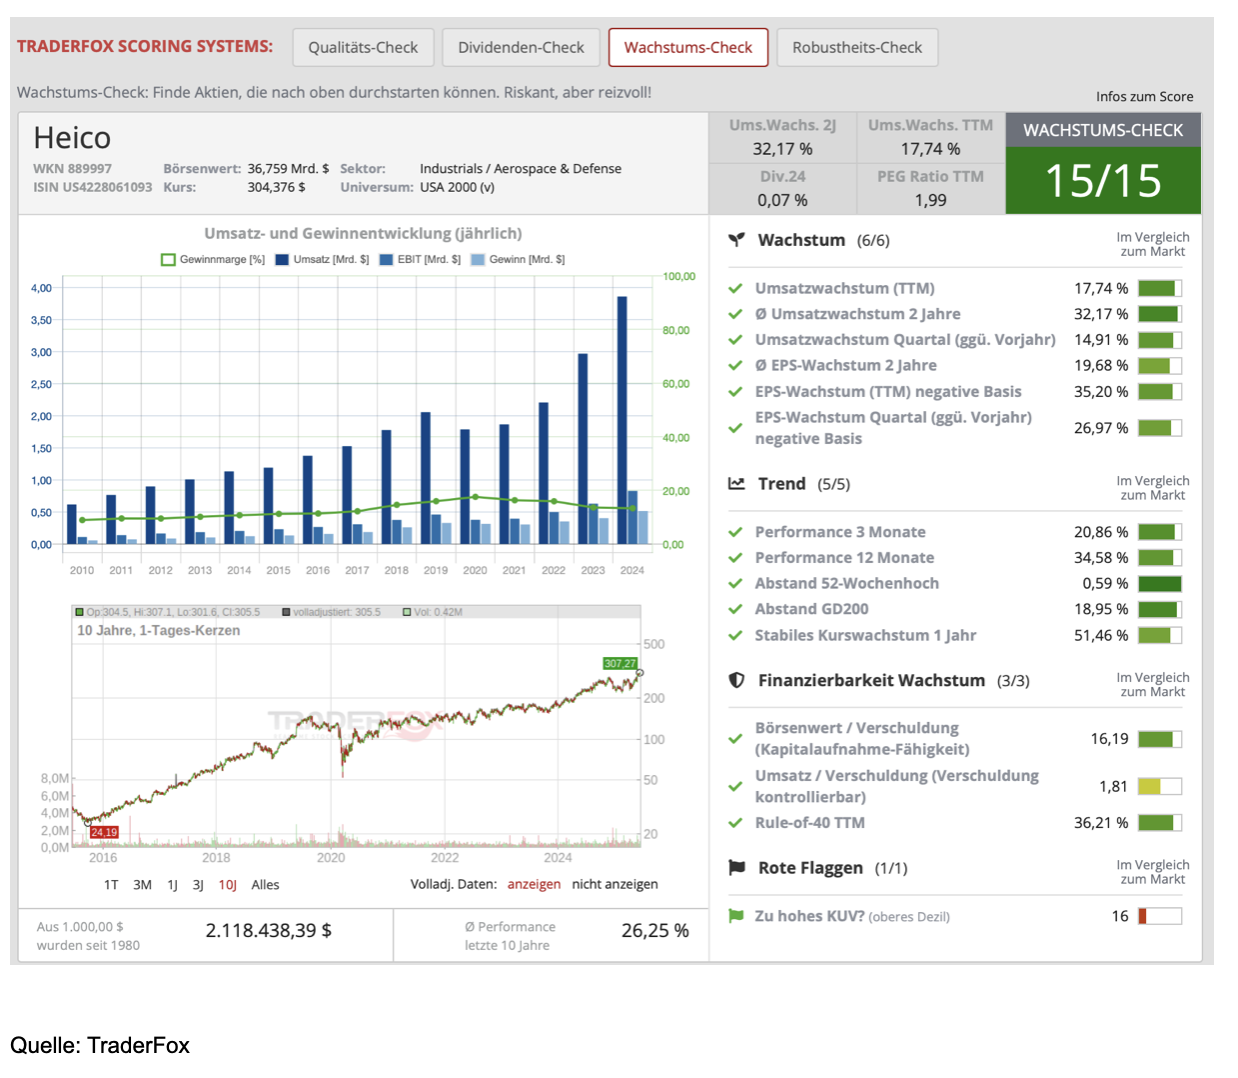
Task: Select the 10J chart range
Action: pyautogui.click(x=228, y=885)
